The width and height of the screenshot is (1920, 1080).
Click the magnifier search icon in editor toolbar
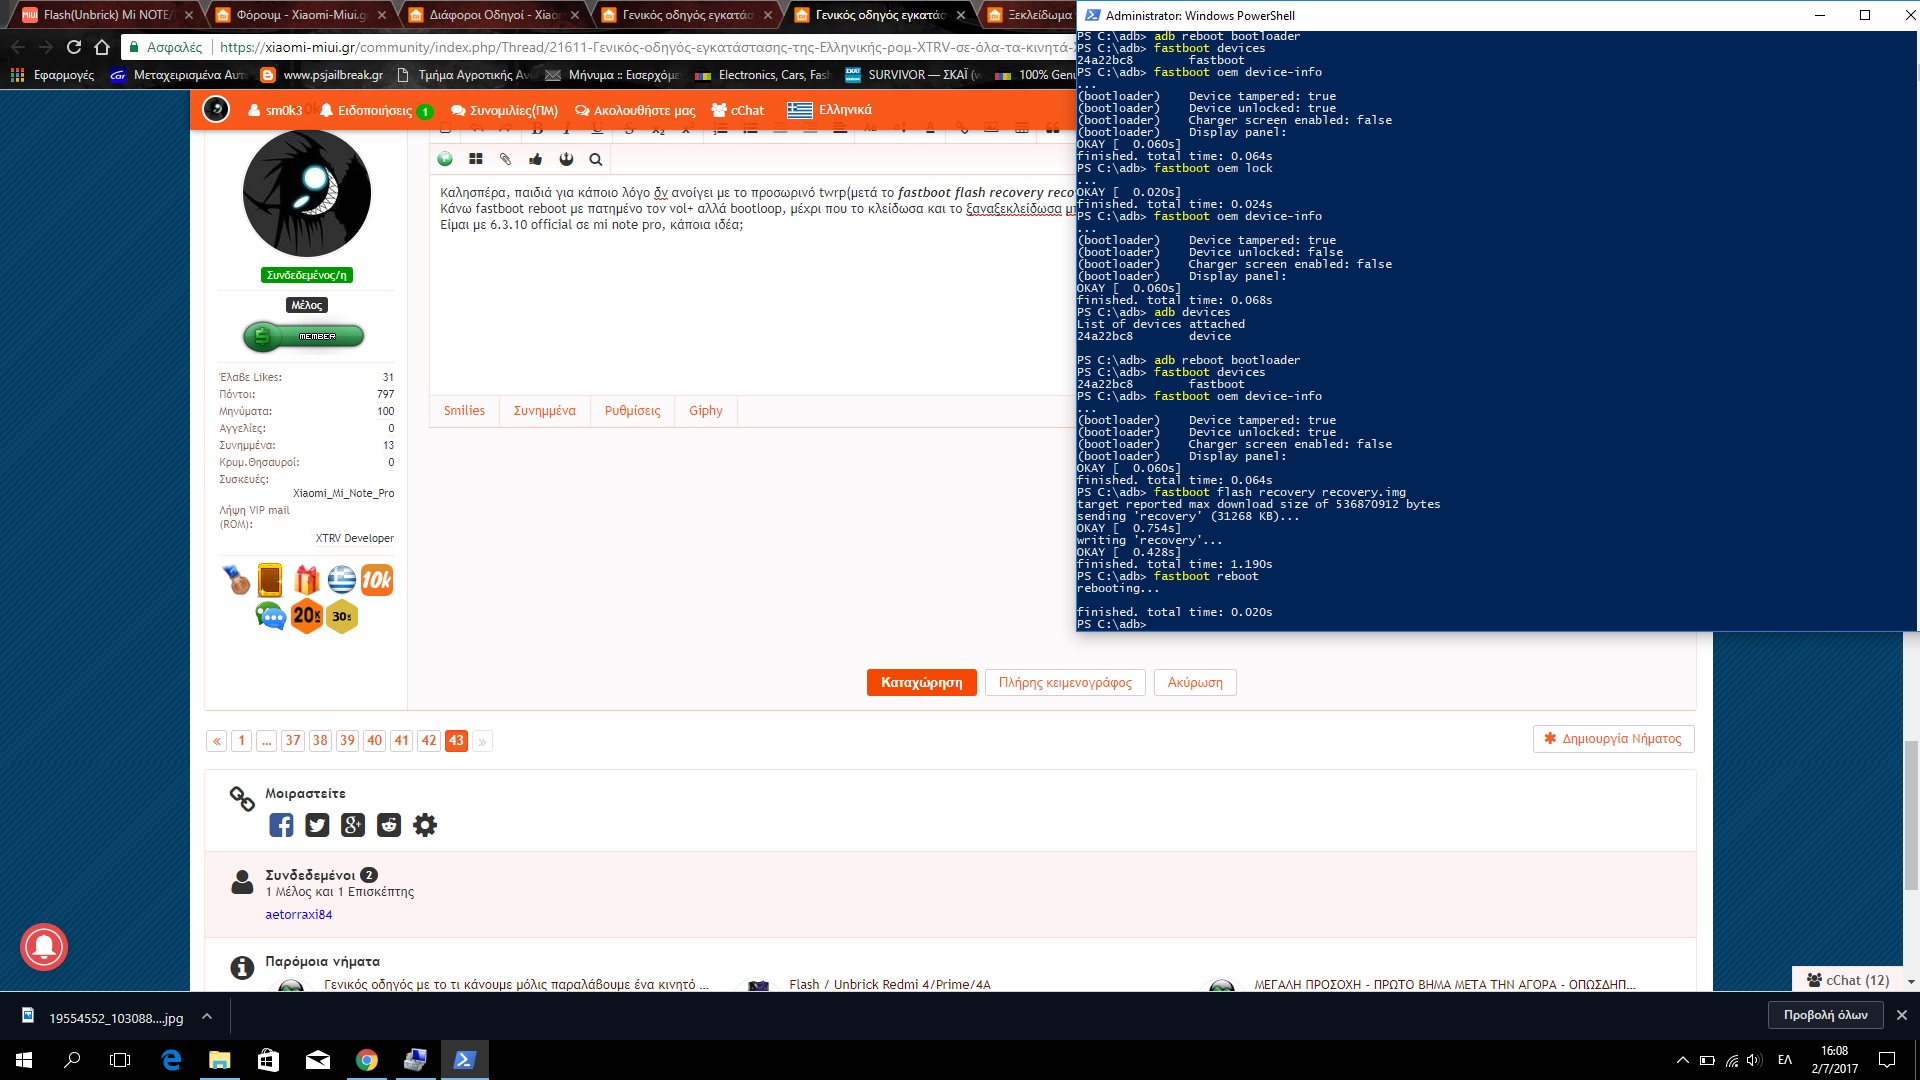[596, 159]
